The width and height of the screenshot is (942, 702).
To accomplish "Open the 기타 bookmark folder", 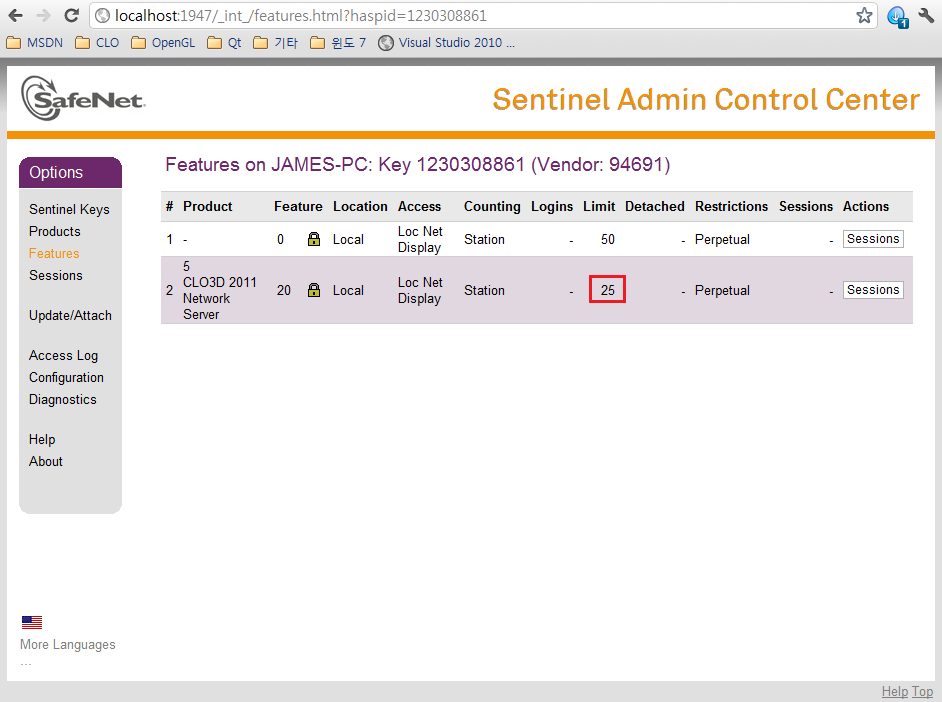I will click(x=276, y=43).
